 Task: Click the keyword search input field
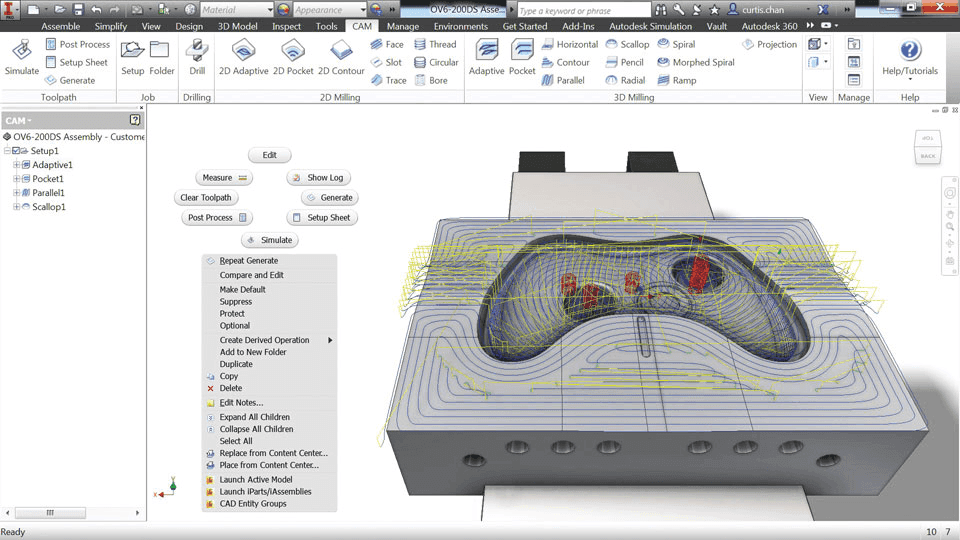coord(584,10)
